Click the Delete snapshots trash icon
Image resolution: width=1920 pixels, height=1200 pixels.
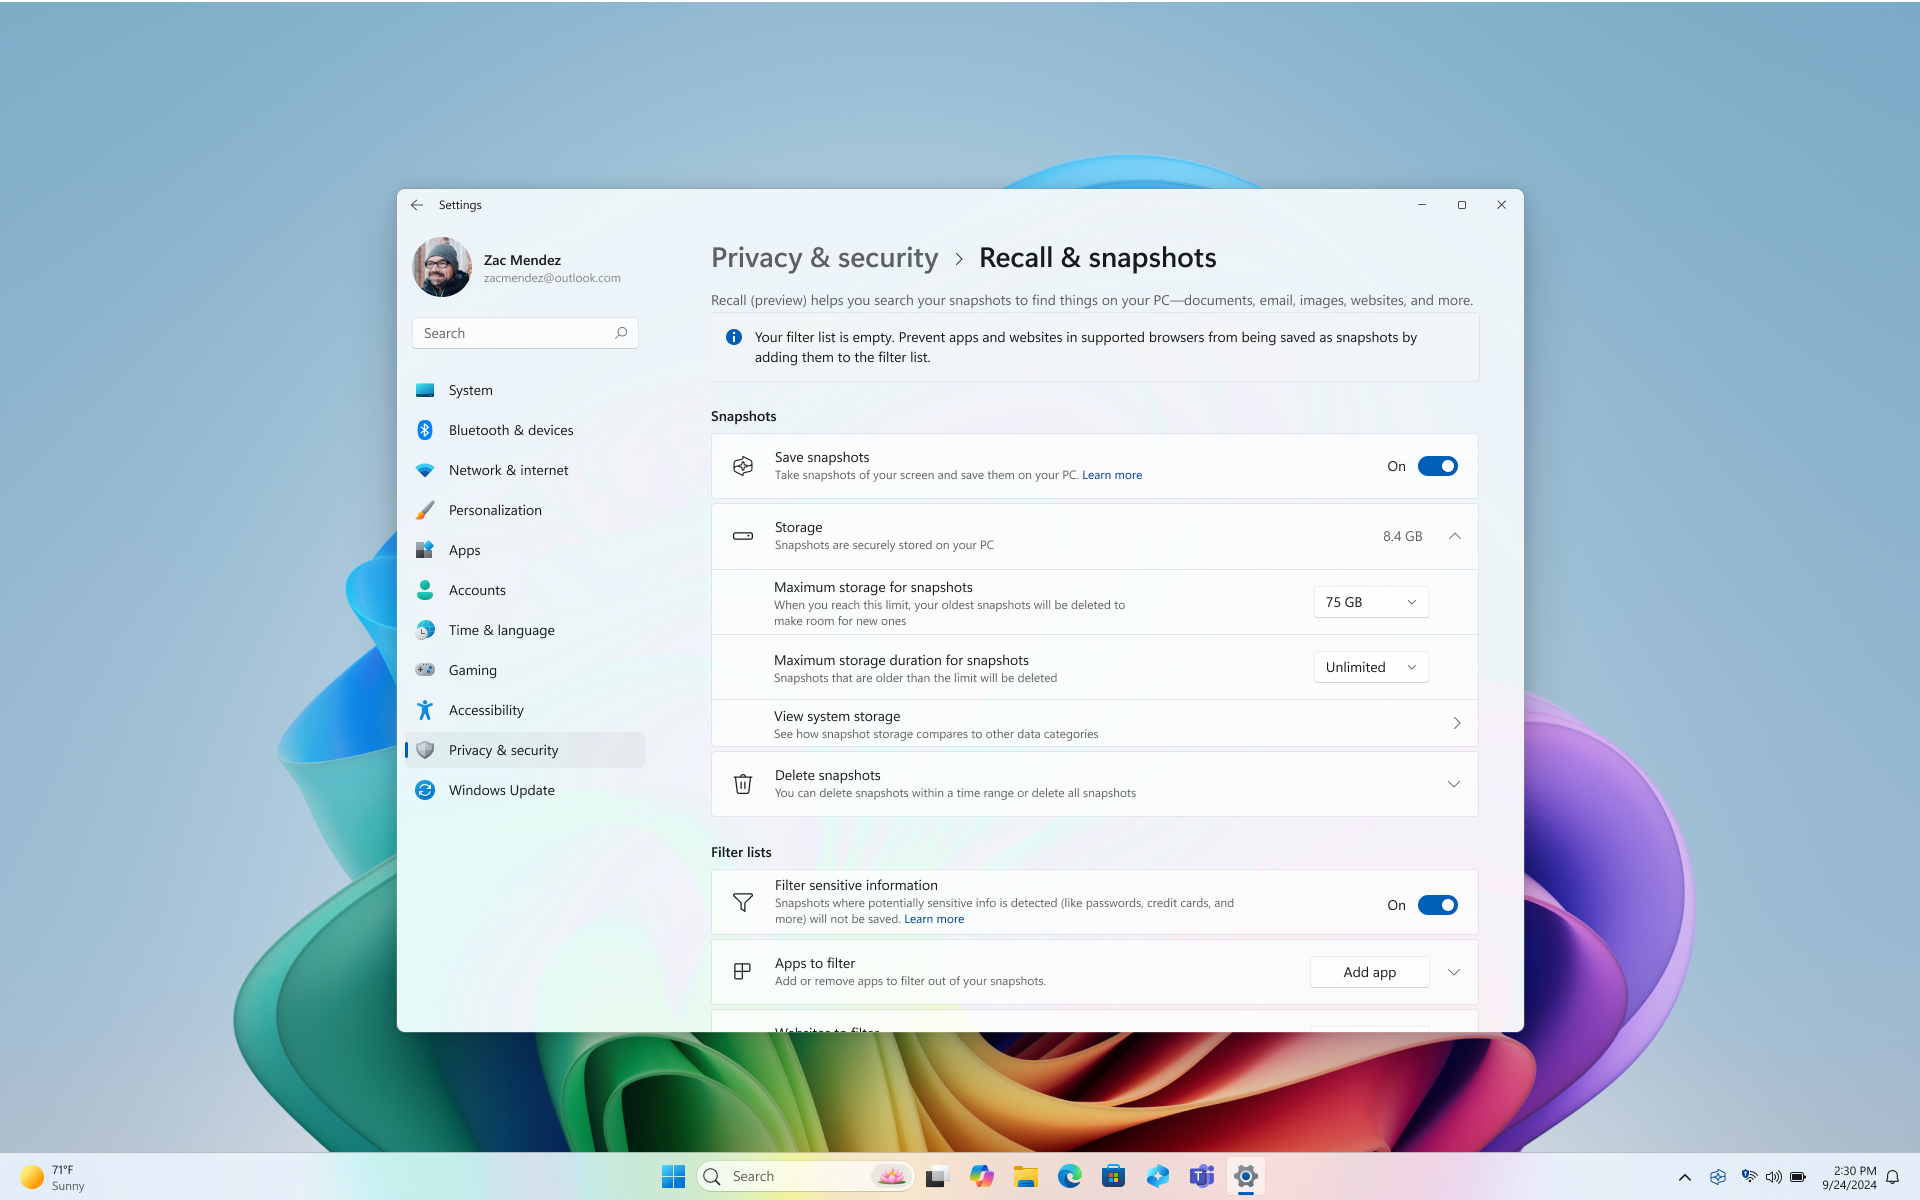point(742,782)
